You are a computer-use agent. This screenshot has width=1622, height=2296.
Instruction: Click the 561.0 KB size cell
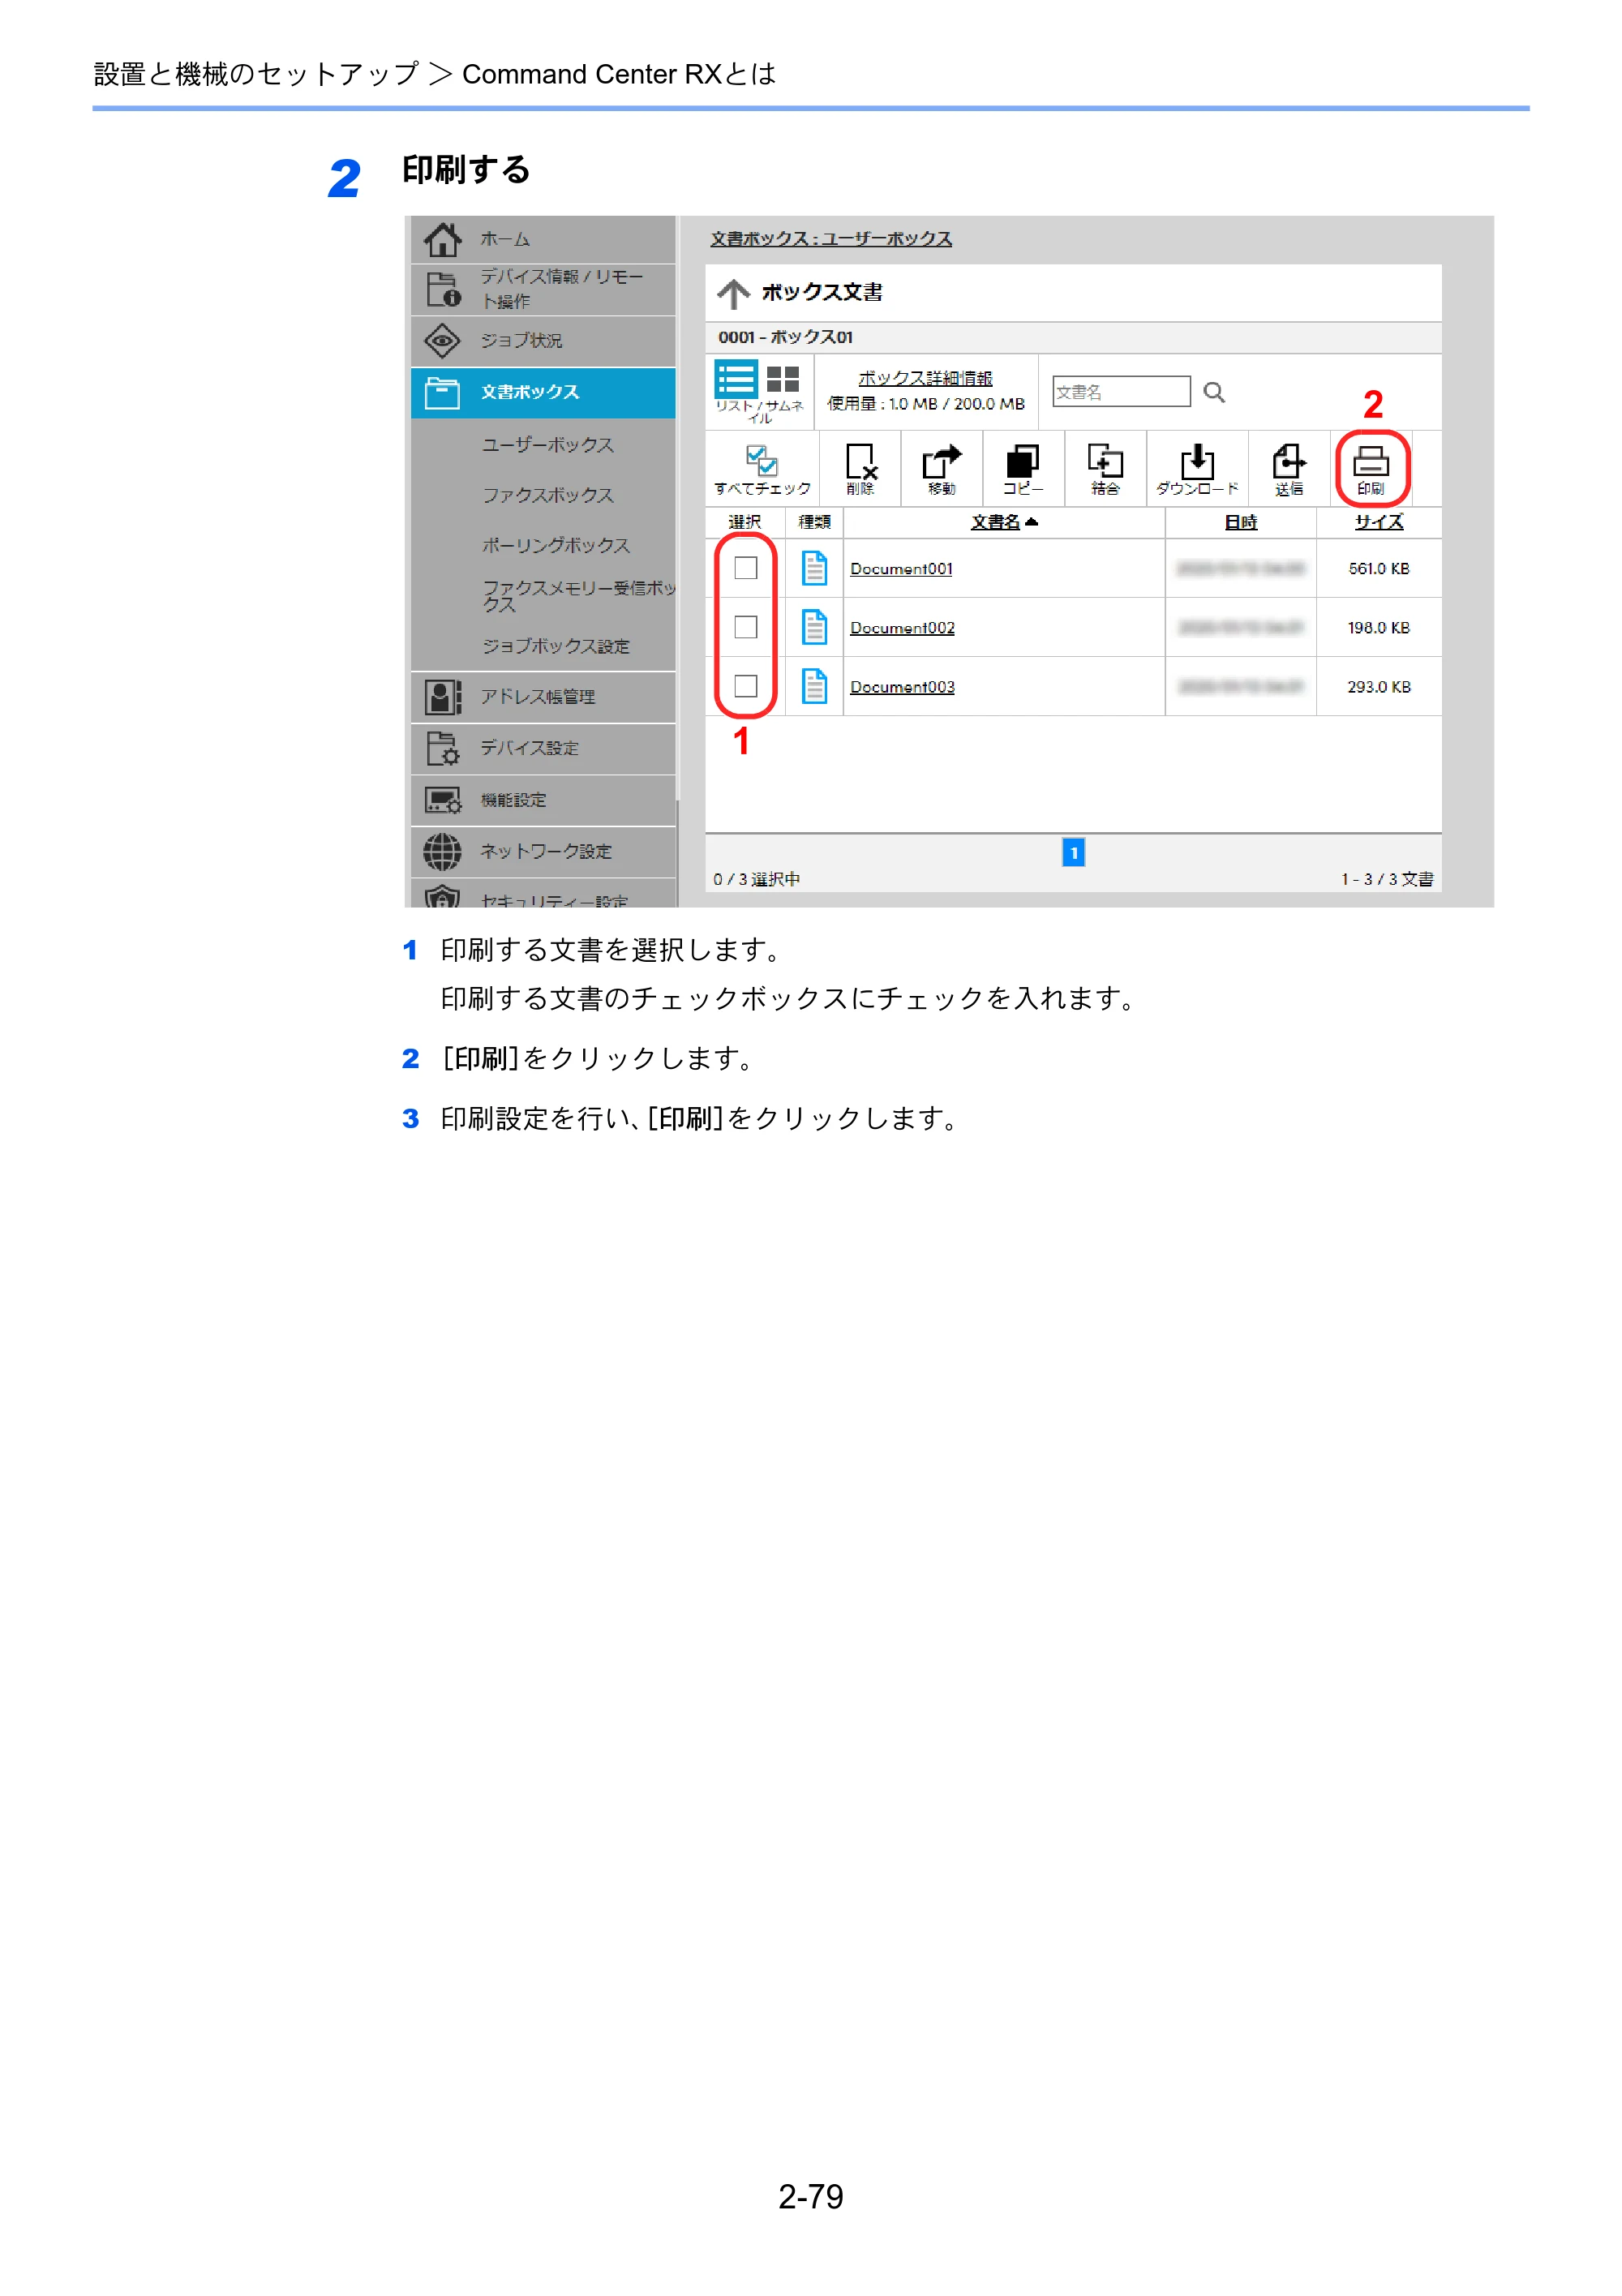click(1378, 569)
